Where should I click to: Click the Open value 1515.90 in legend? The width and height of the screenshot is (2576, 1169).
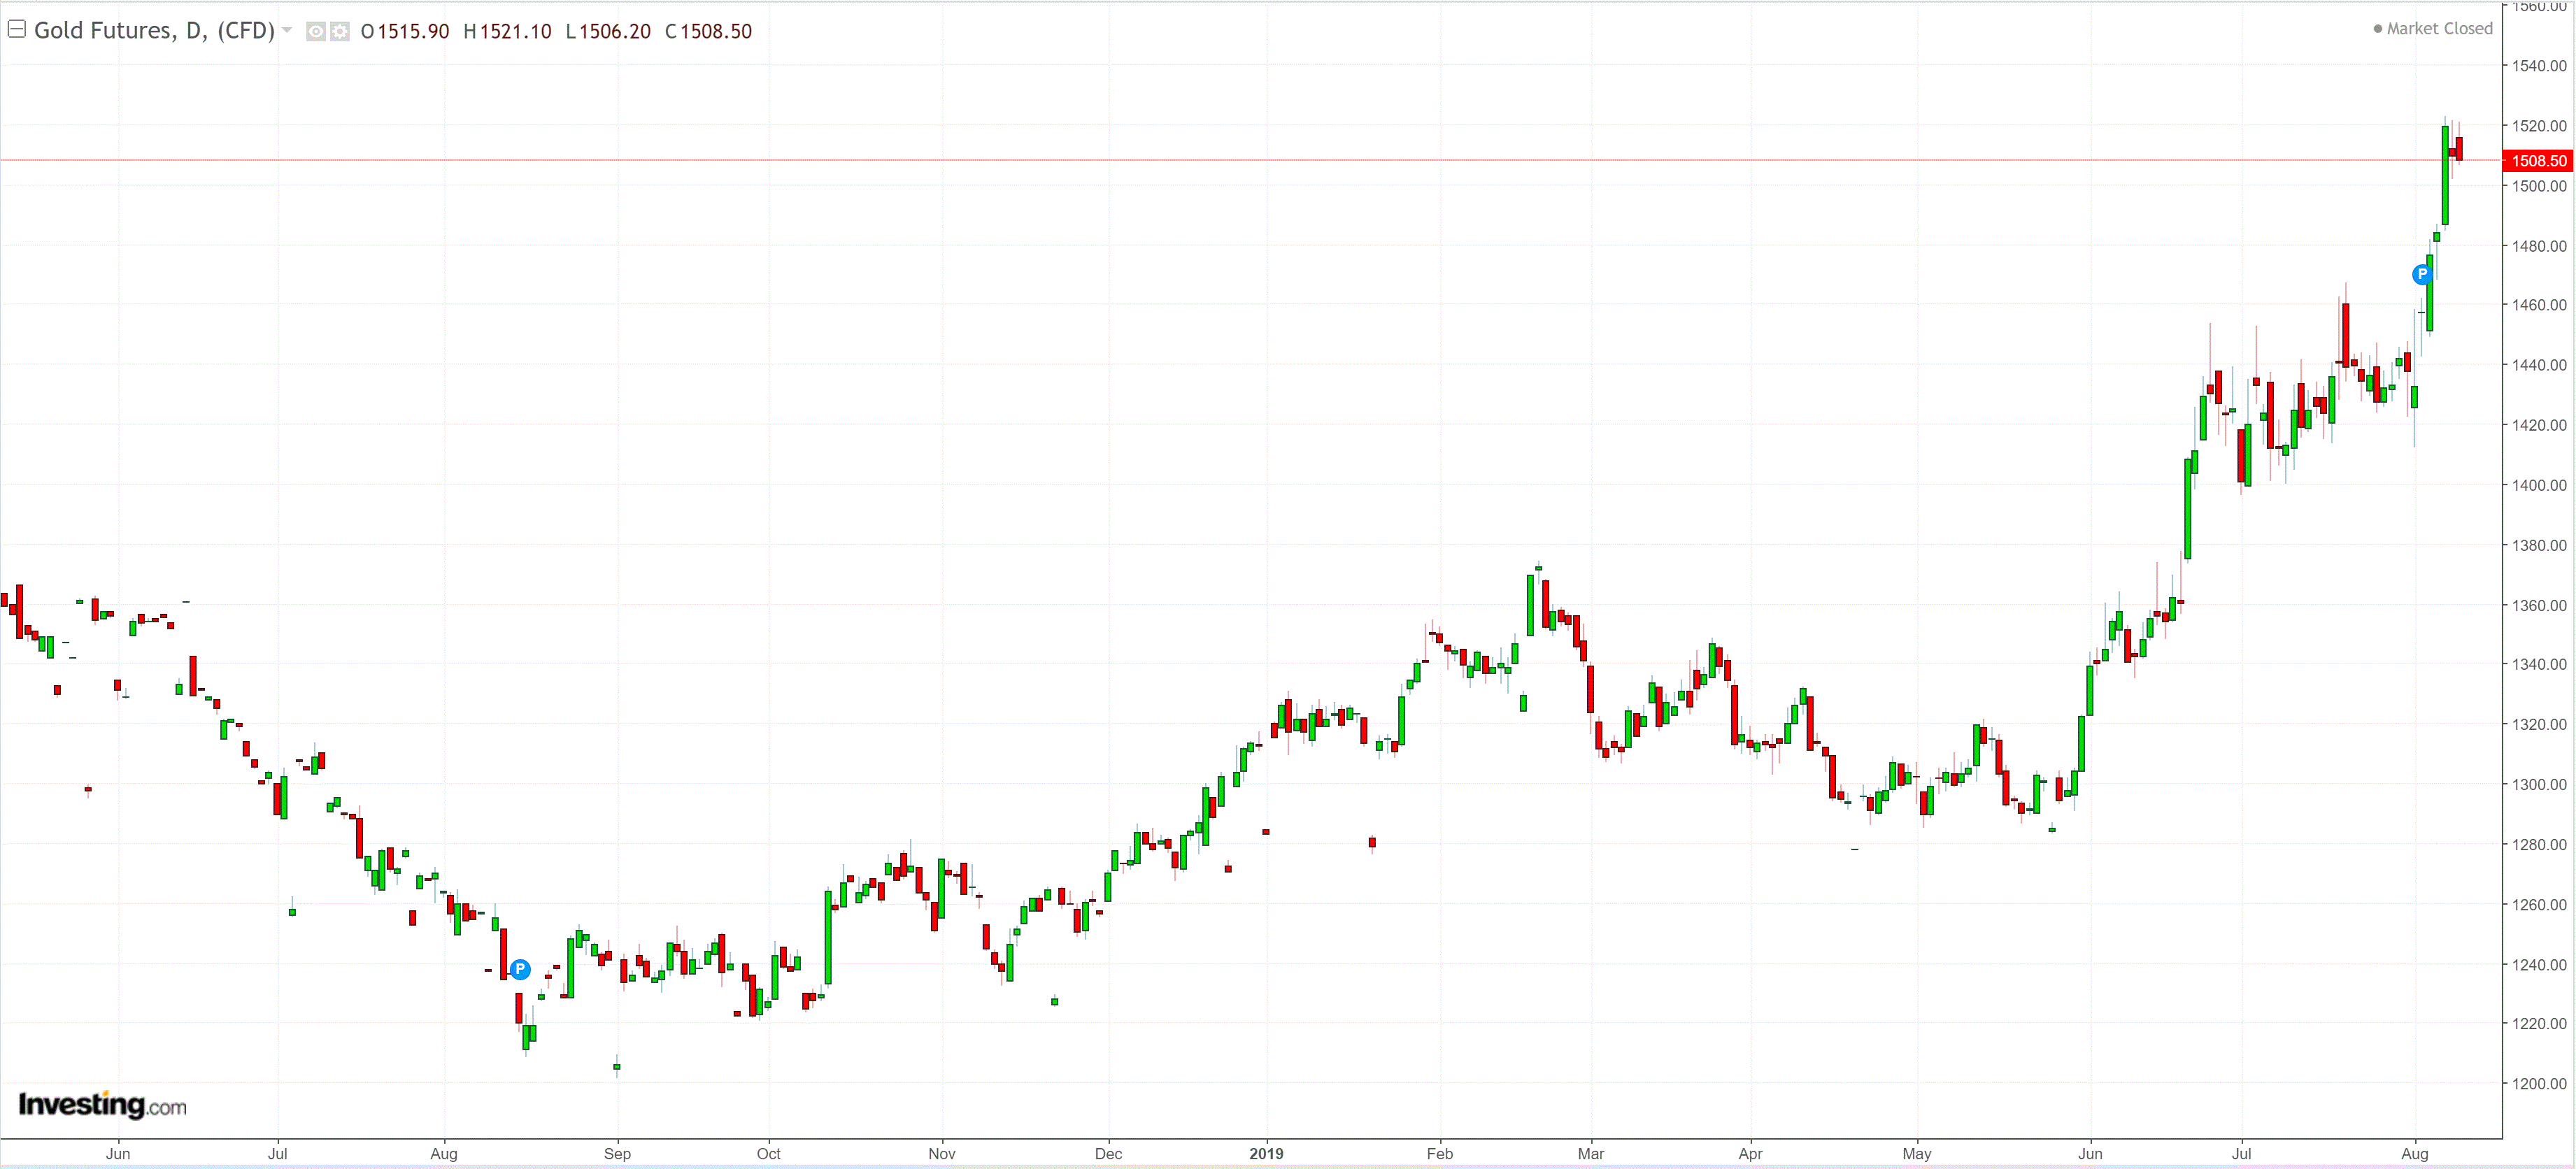[413, 32]
